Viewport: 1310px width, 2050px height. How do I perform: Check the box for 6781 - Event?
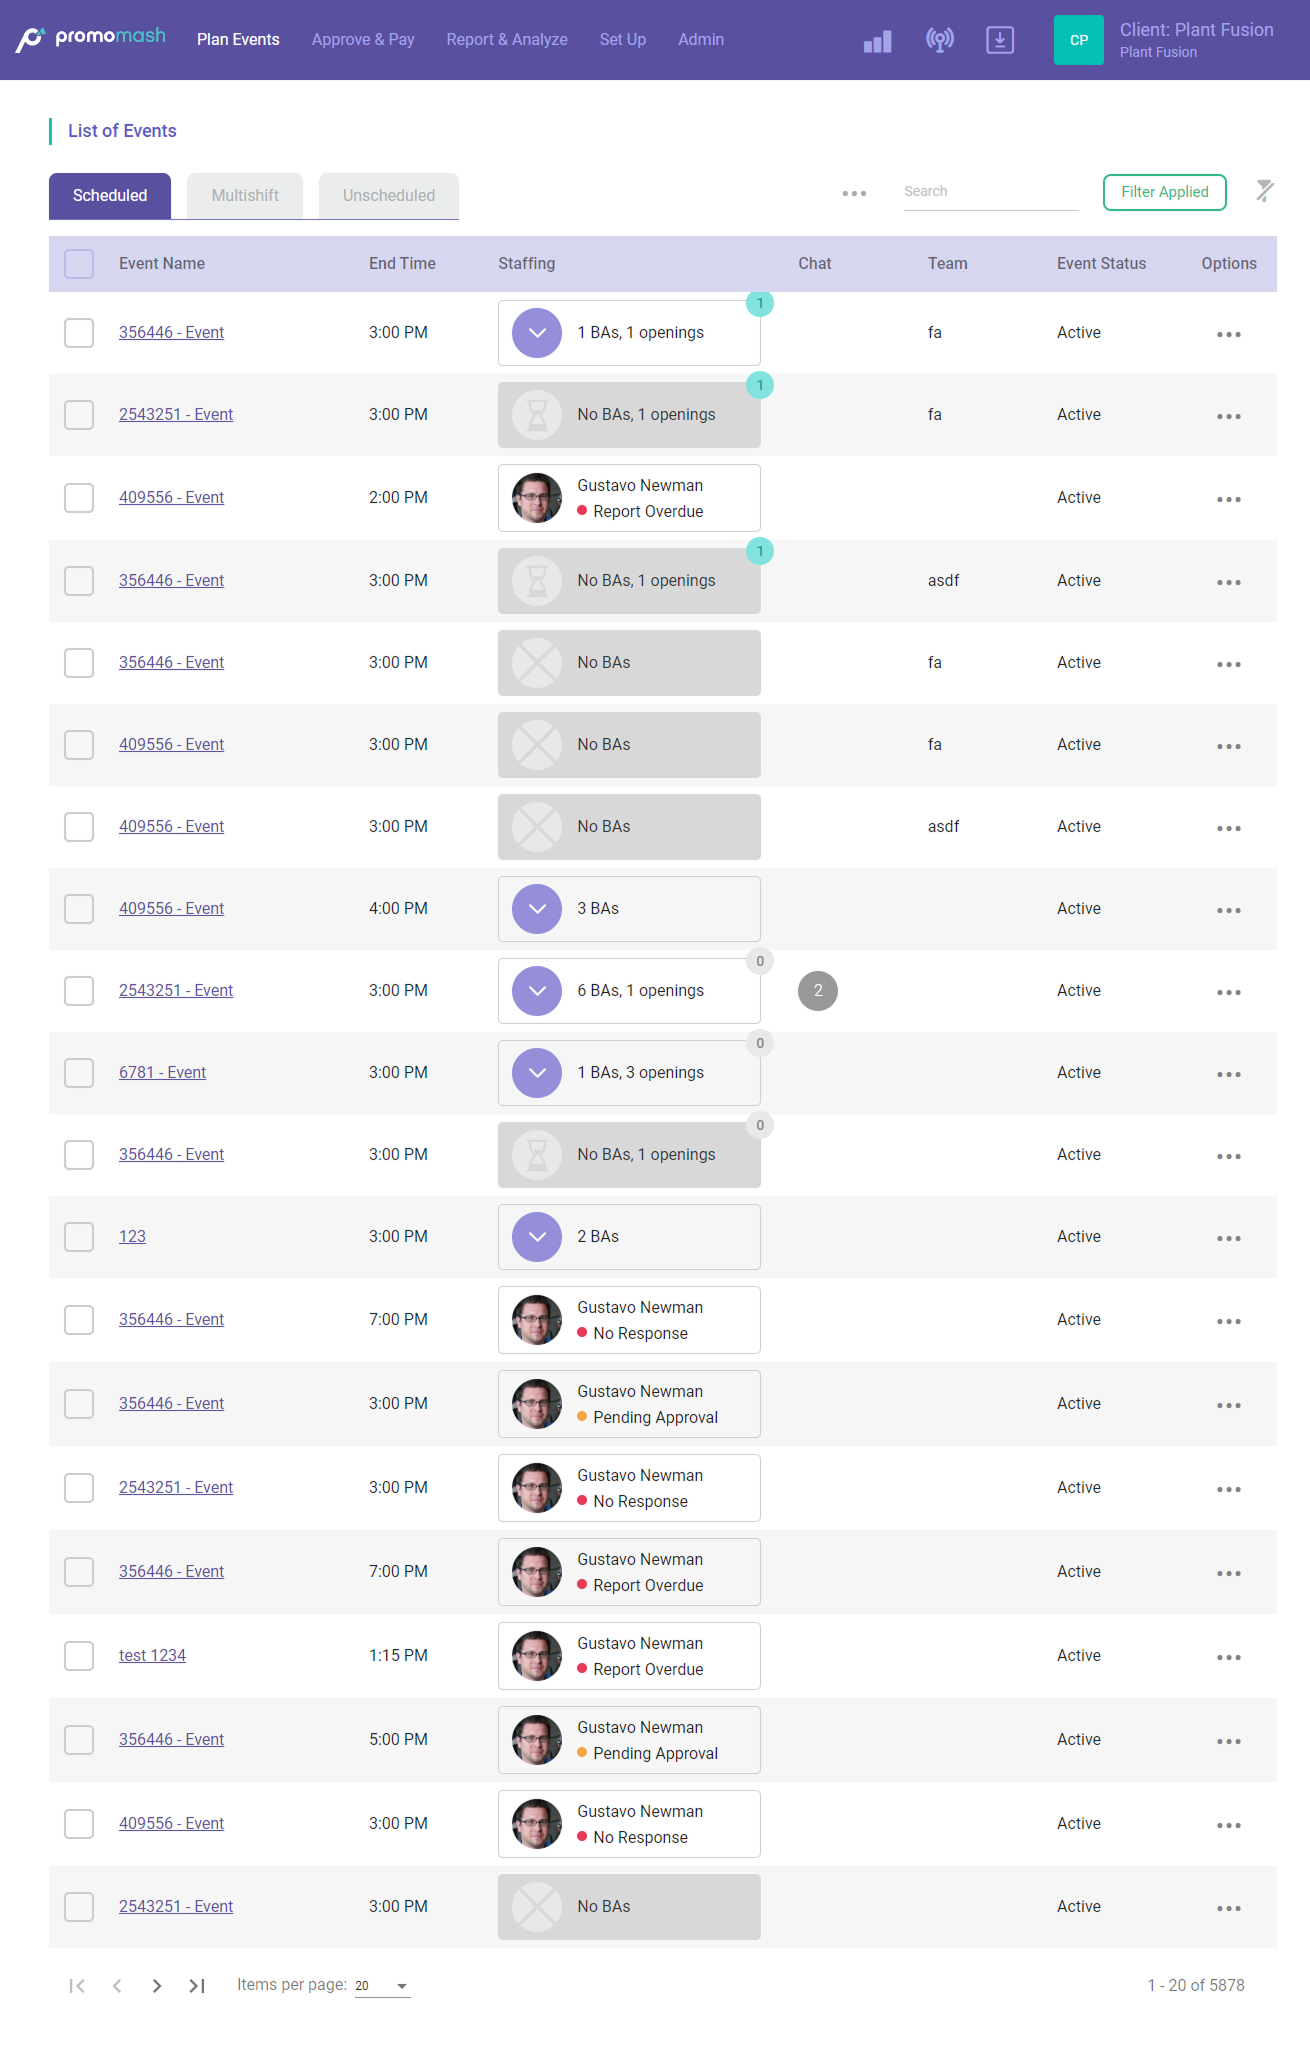click(x=79, y=1073)
